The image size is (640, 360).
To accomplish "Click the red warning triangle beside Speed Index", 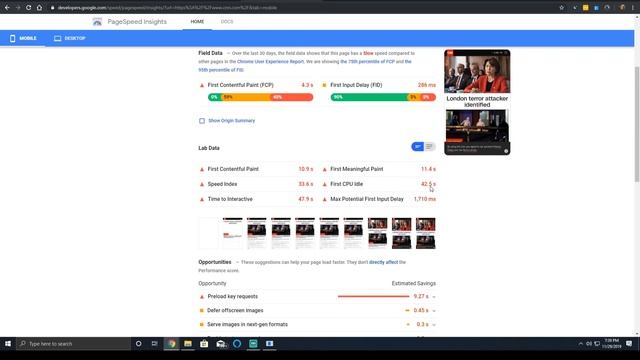I will pos(202,184).
